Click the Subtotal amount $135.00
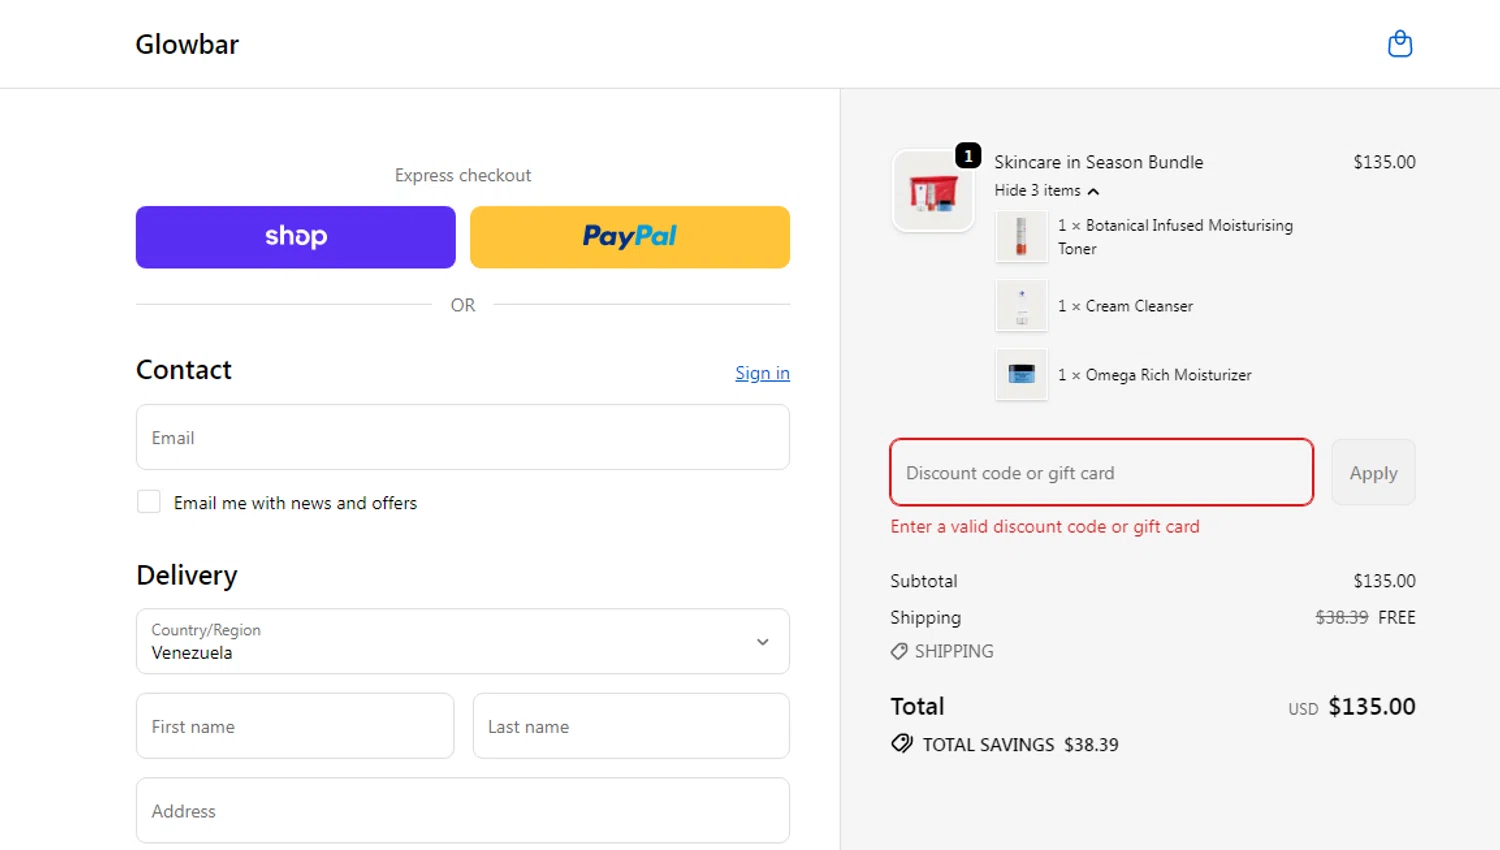 coord(1384,581)
